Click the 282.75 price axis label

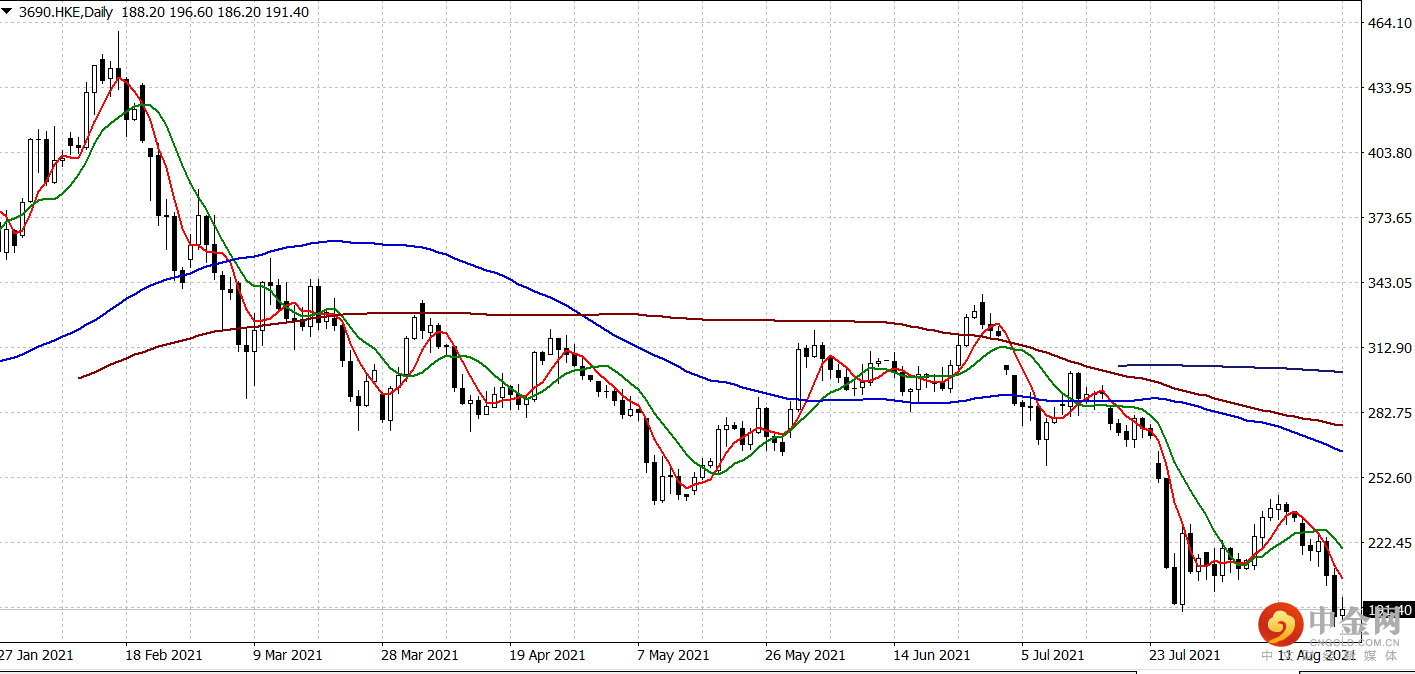point(1389,413)
